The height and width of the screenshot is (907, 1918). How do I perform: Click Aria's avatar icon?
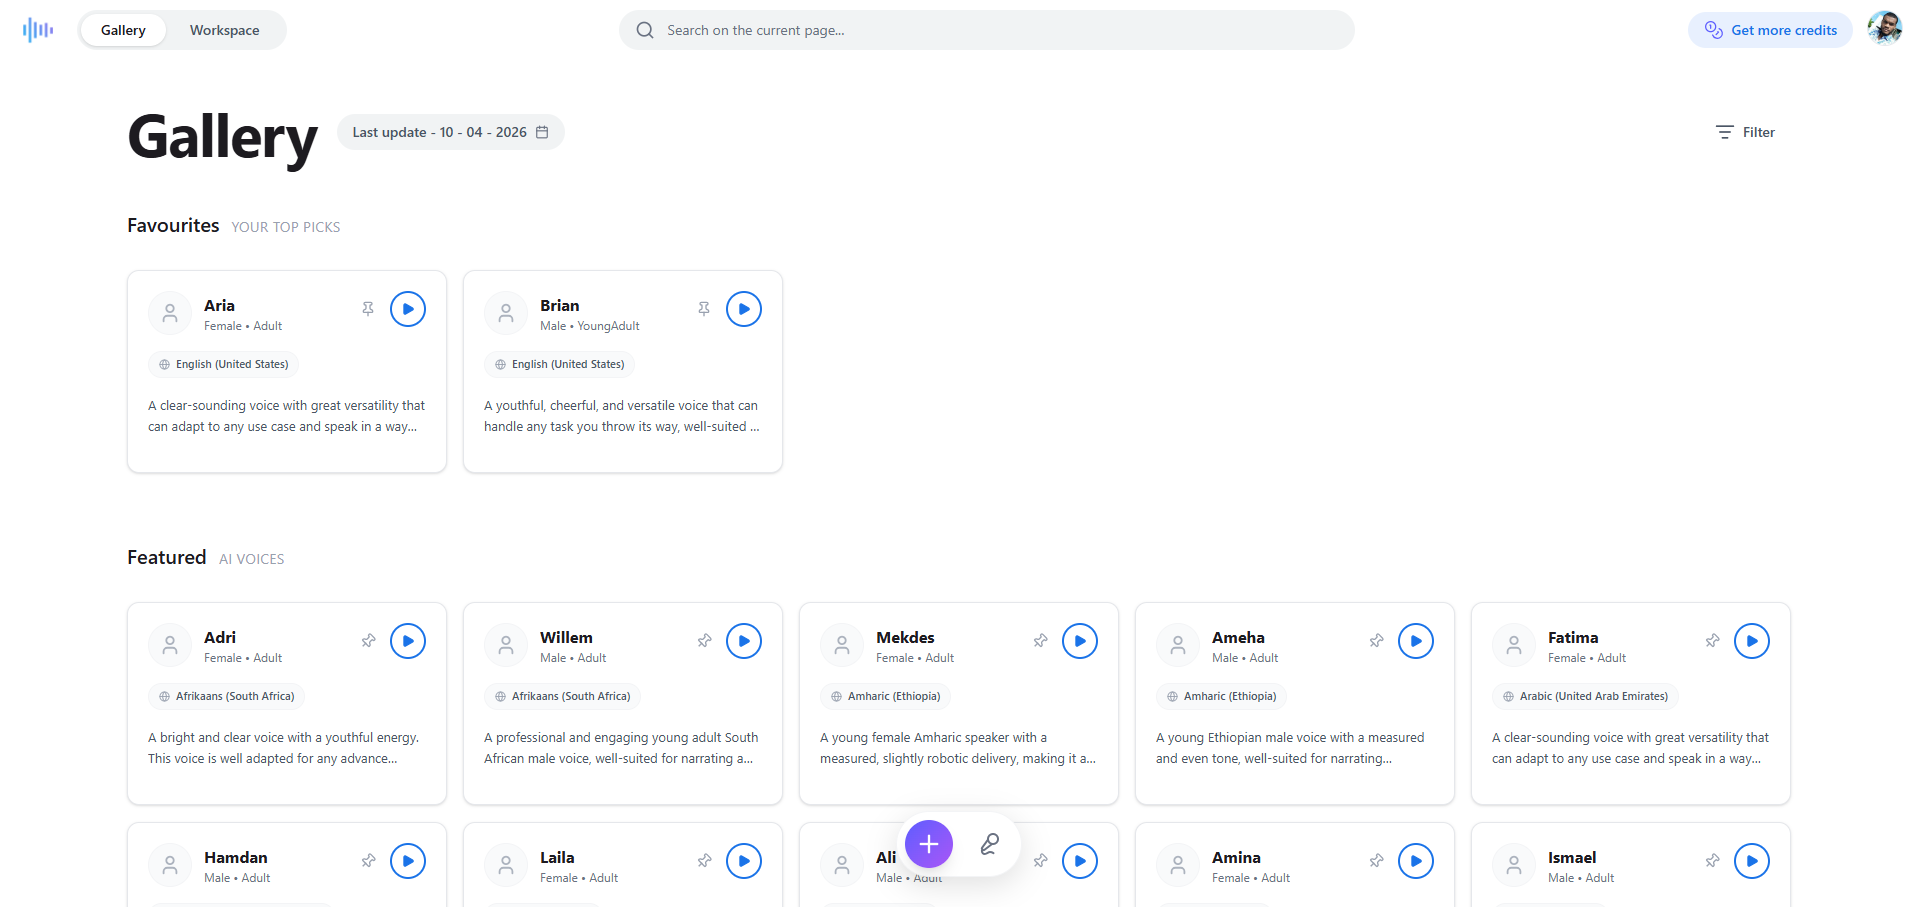pyautogui.click(x=170, y=314)
